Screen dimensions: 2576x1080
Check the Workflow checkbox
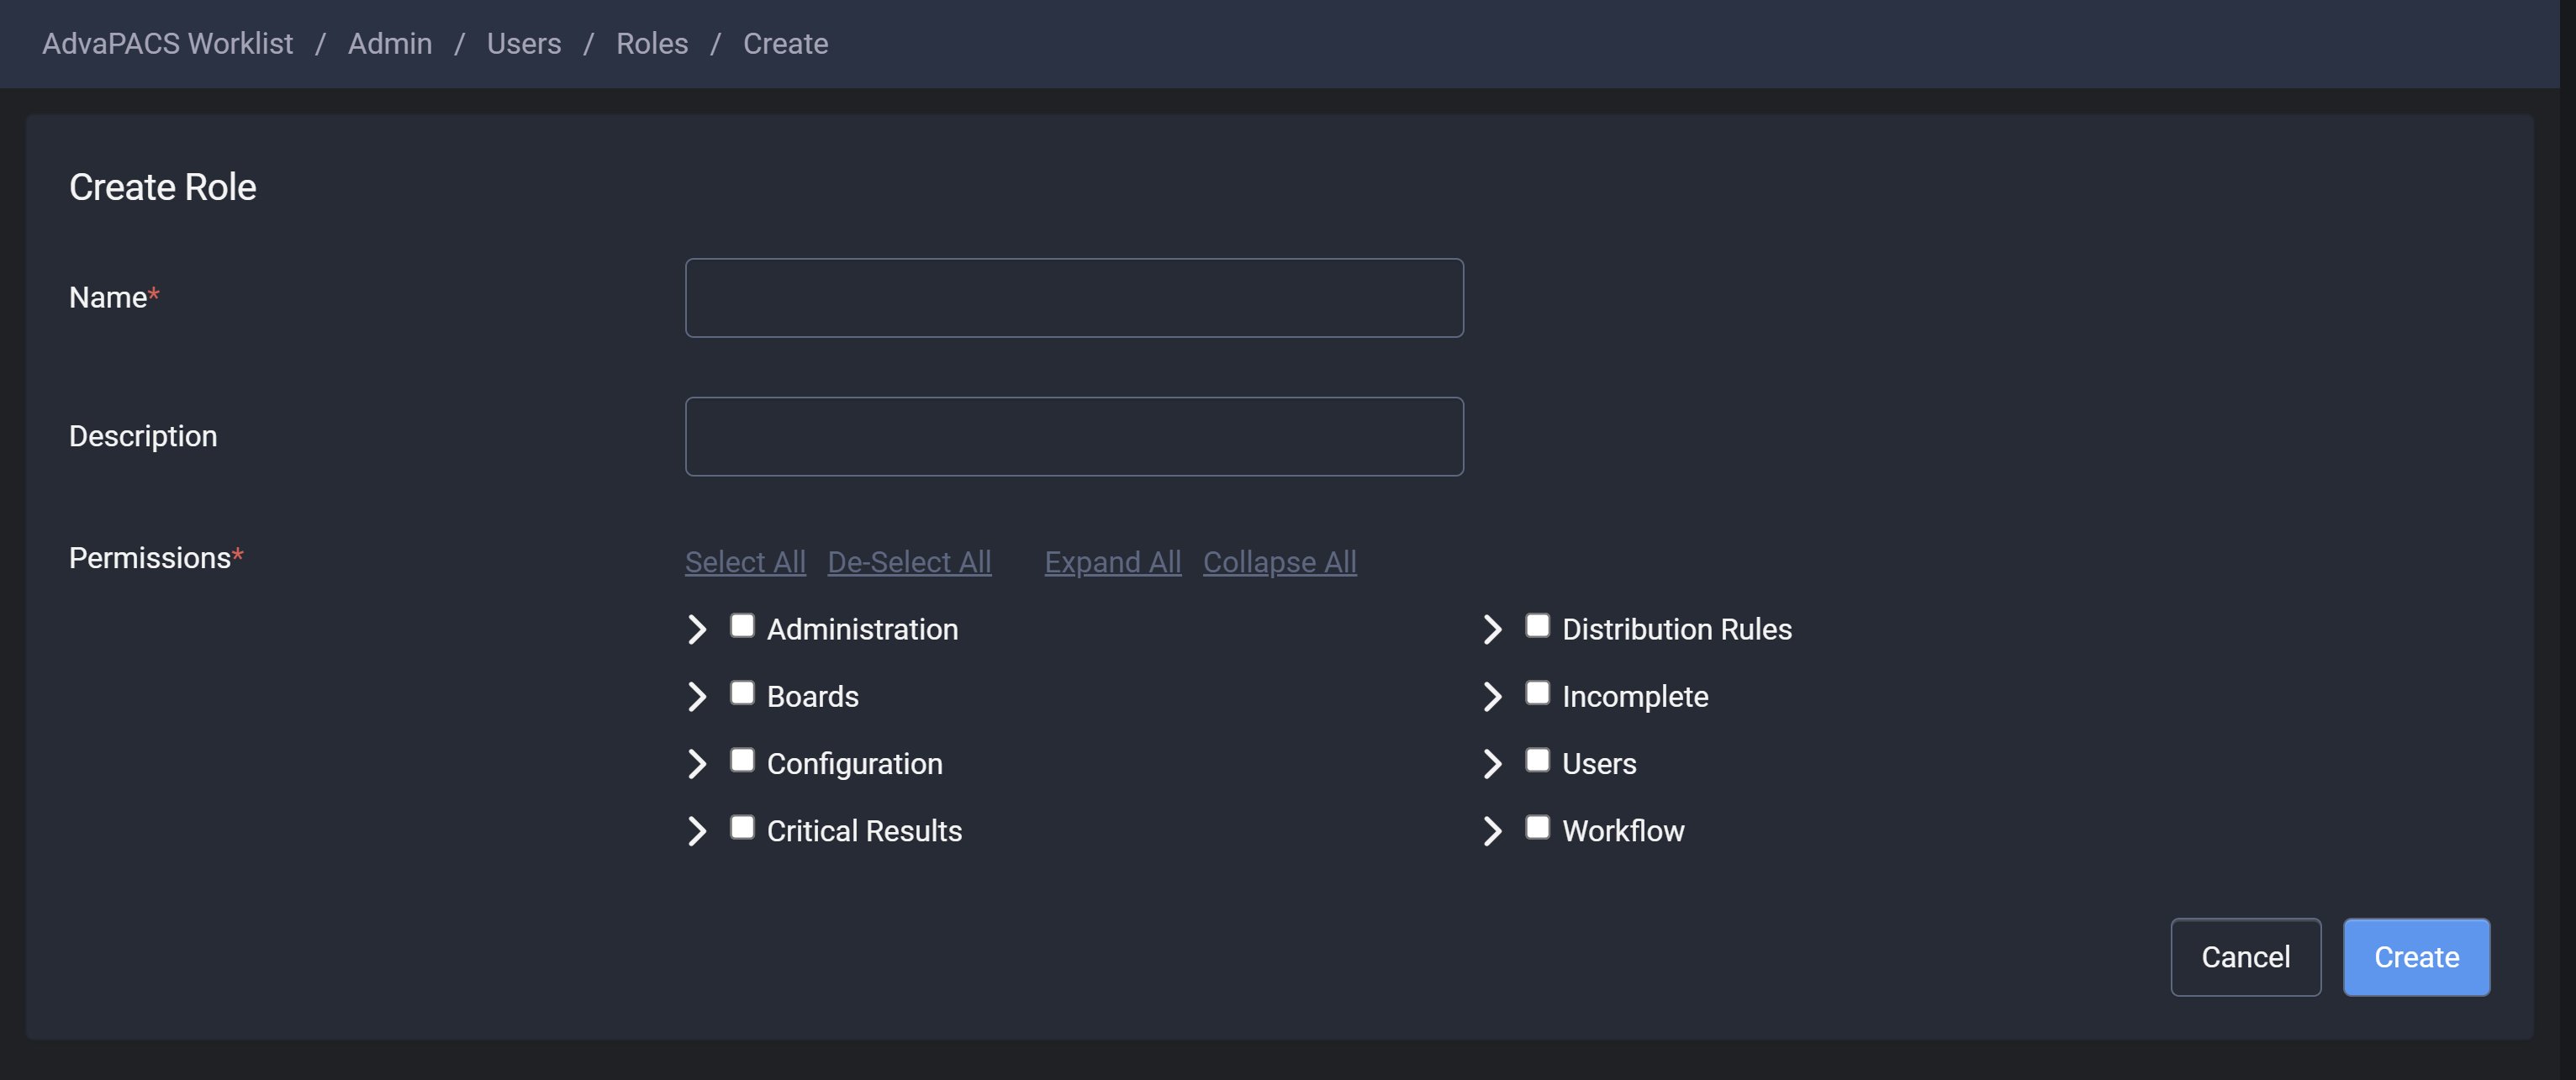click(x=1537, y=827)
